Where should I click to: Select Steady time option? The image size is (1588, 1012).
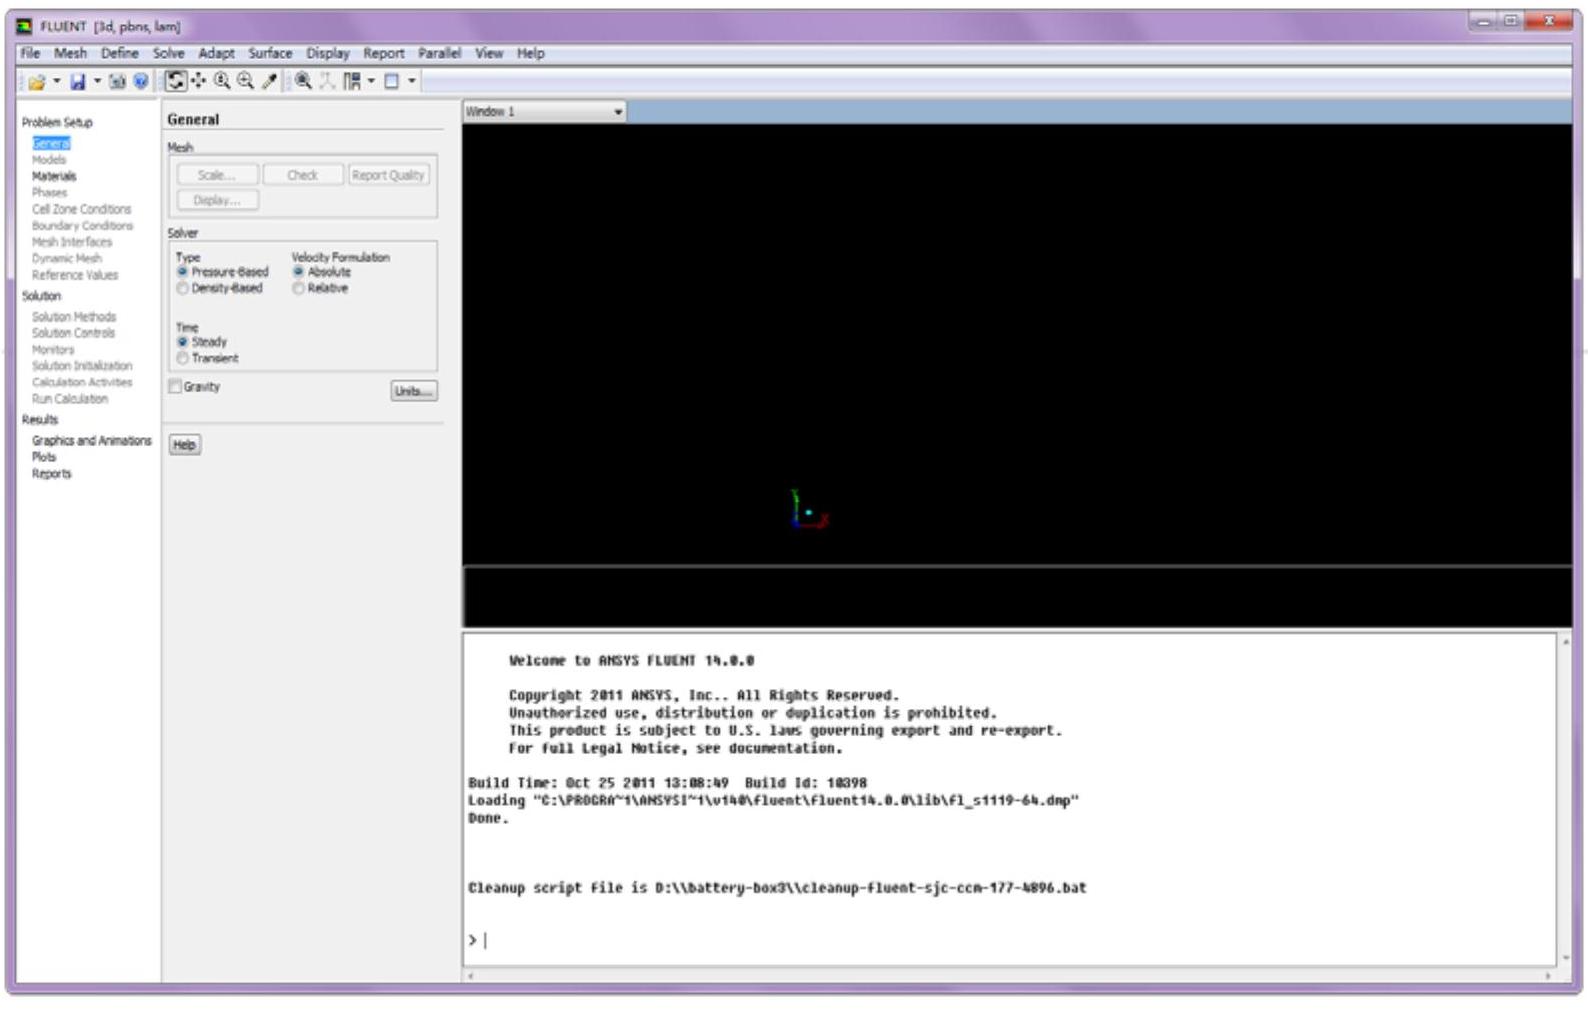(202, 342)
